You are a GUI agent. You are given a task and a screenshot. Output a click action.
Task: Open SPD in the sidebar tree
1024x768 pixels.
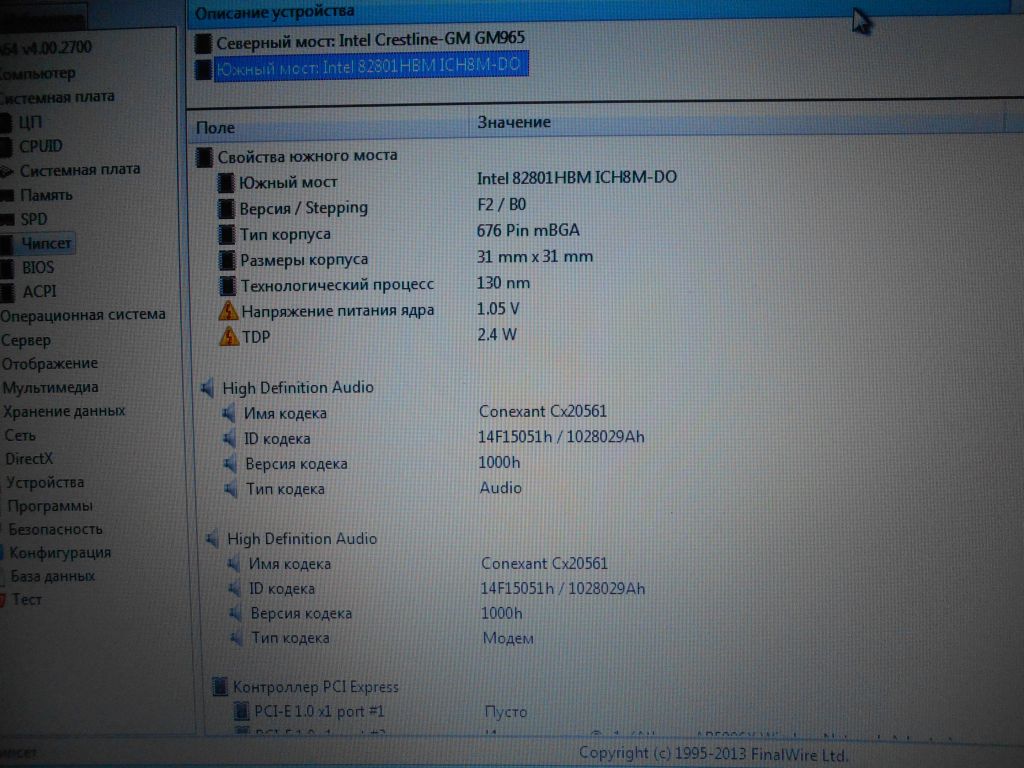(x=33, y=219)
